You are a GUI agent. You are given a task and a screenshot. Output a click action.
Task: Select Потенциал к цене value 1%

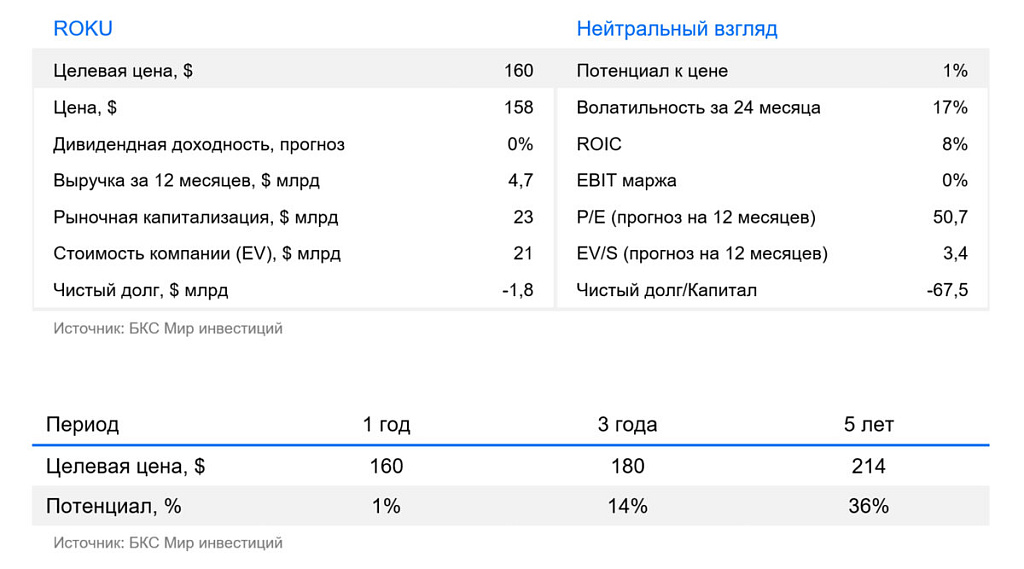click(955, 71)
